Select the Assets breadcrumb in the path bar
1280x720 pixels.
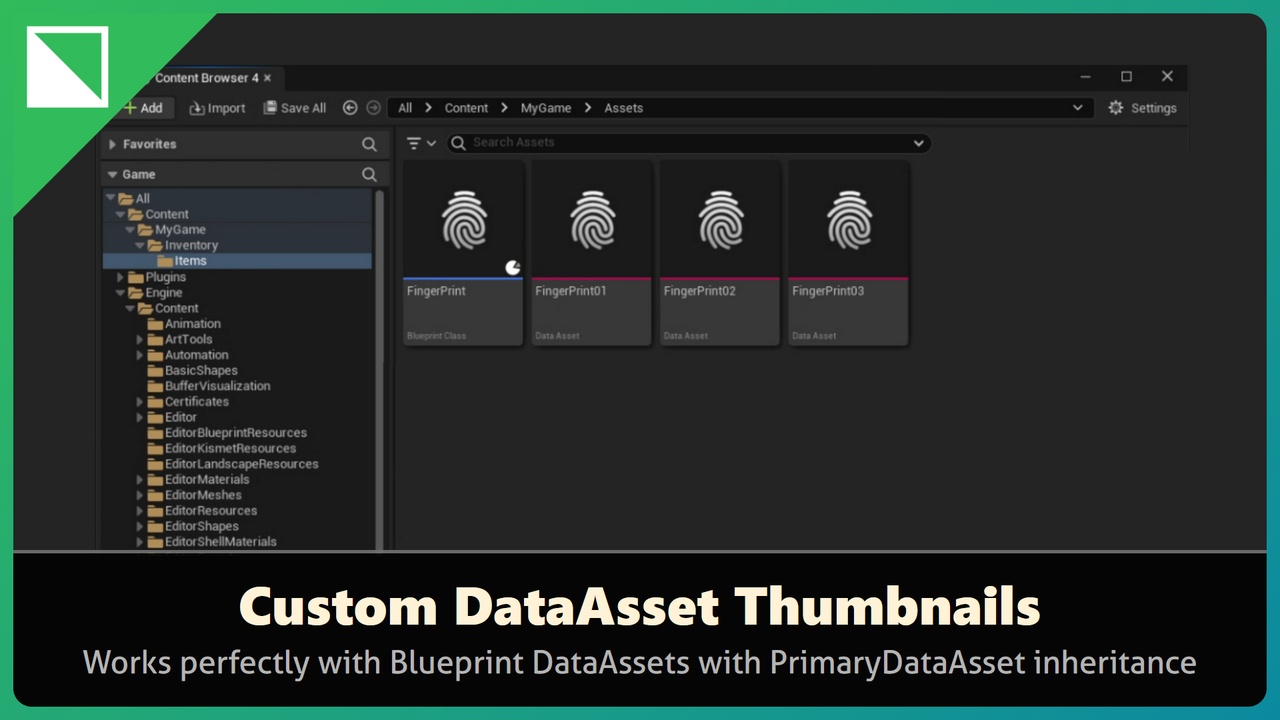pyautogui.click(x=624, y=108)
